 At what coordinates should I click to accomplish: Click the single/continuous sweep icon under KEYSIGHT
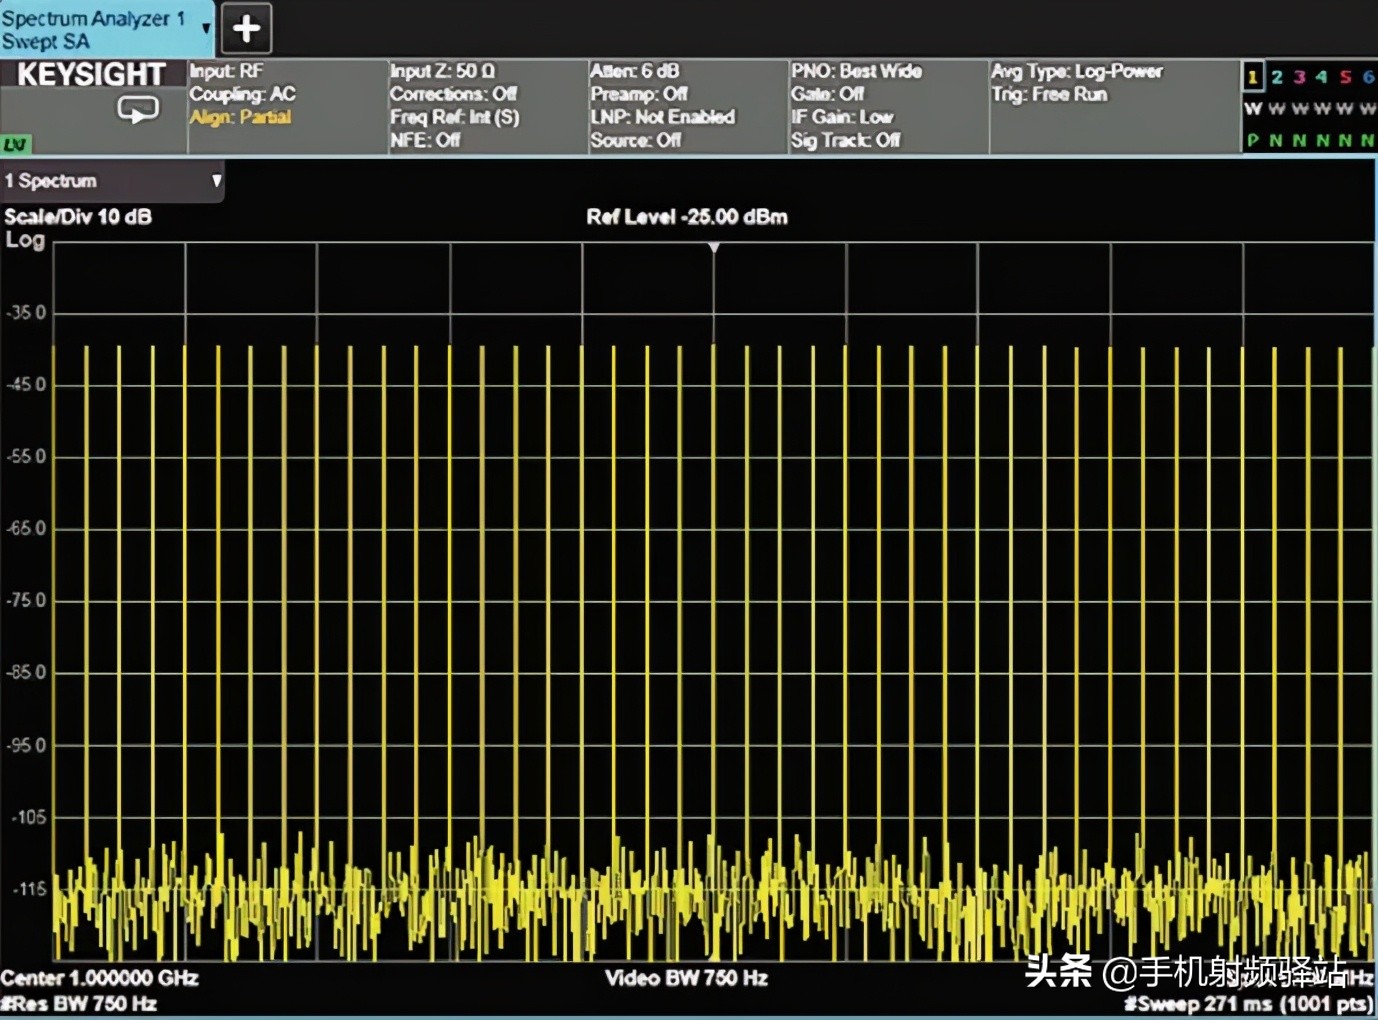(x=138, y=109)
